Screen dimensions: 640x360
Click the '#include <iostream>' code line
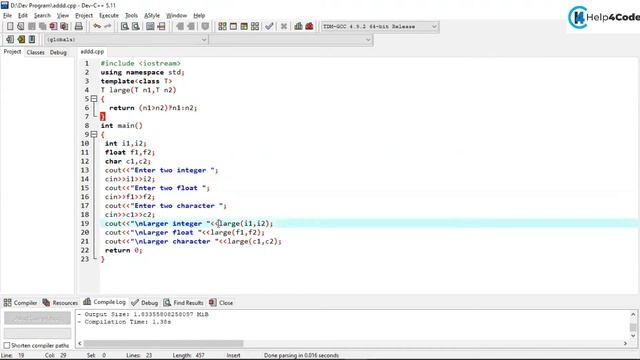tap(140, 63)
